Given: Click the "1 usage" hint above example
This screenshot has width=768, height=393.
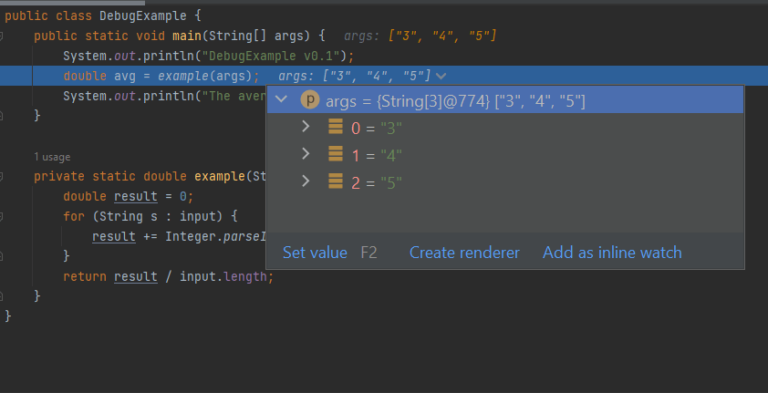Looking at the screenshot, I should pos(52,157).
